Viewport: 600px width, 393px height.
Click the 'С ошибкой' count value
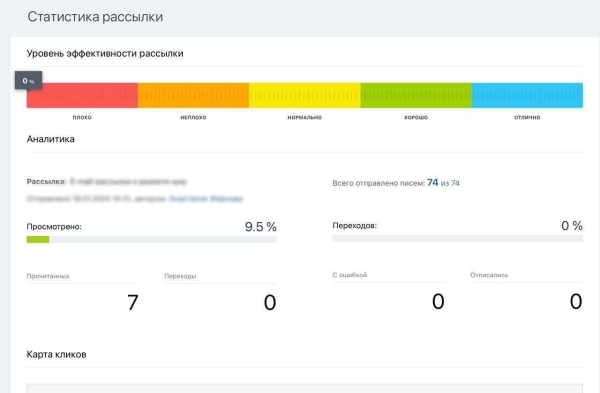point(438,301)
